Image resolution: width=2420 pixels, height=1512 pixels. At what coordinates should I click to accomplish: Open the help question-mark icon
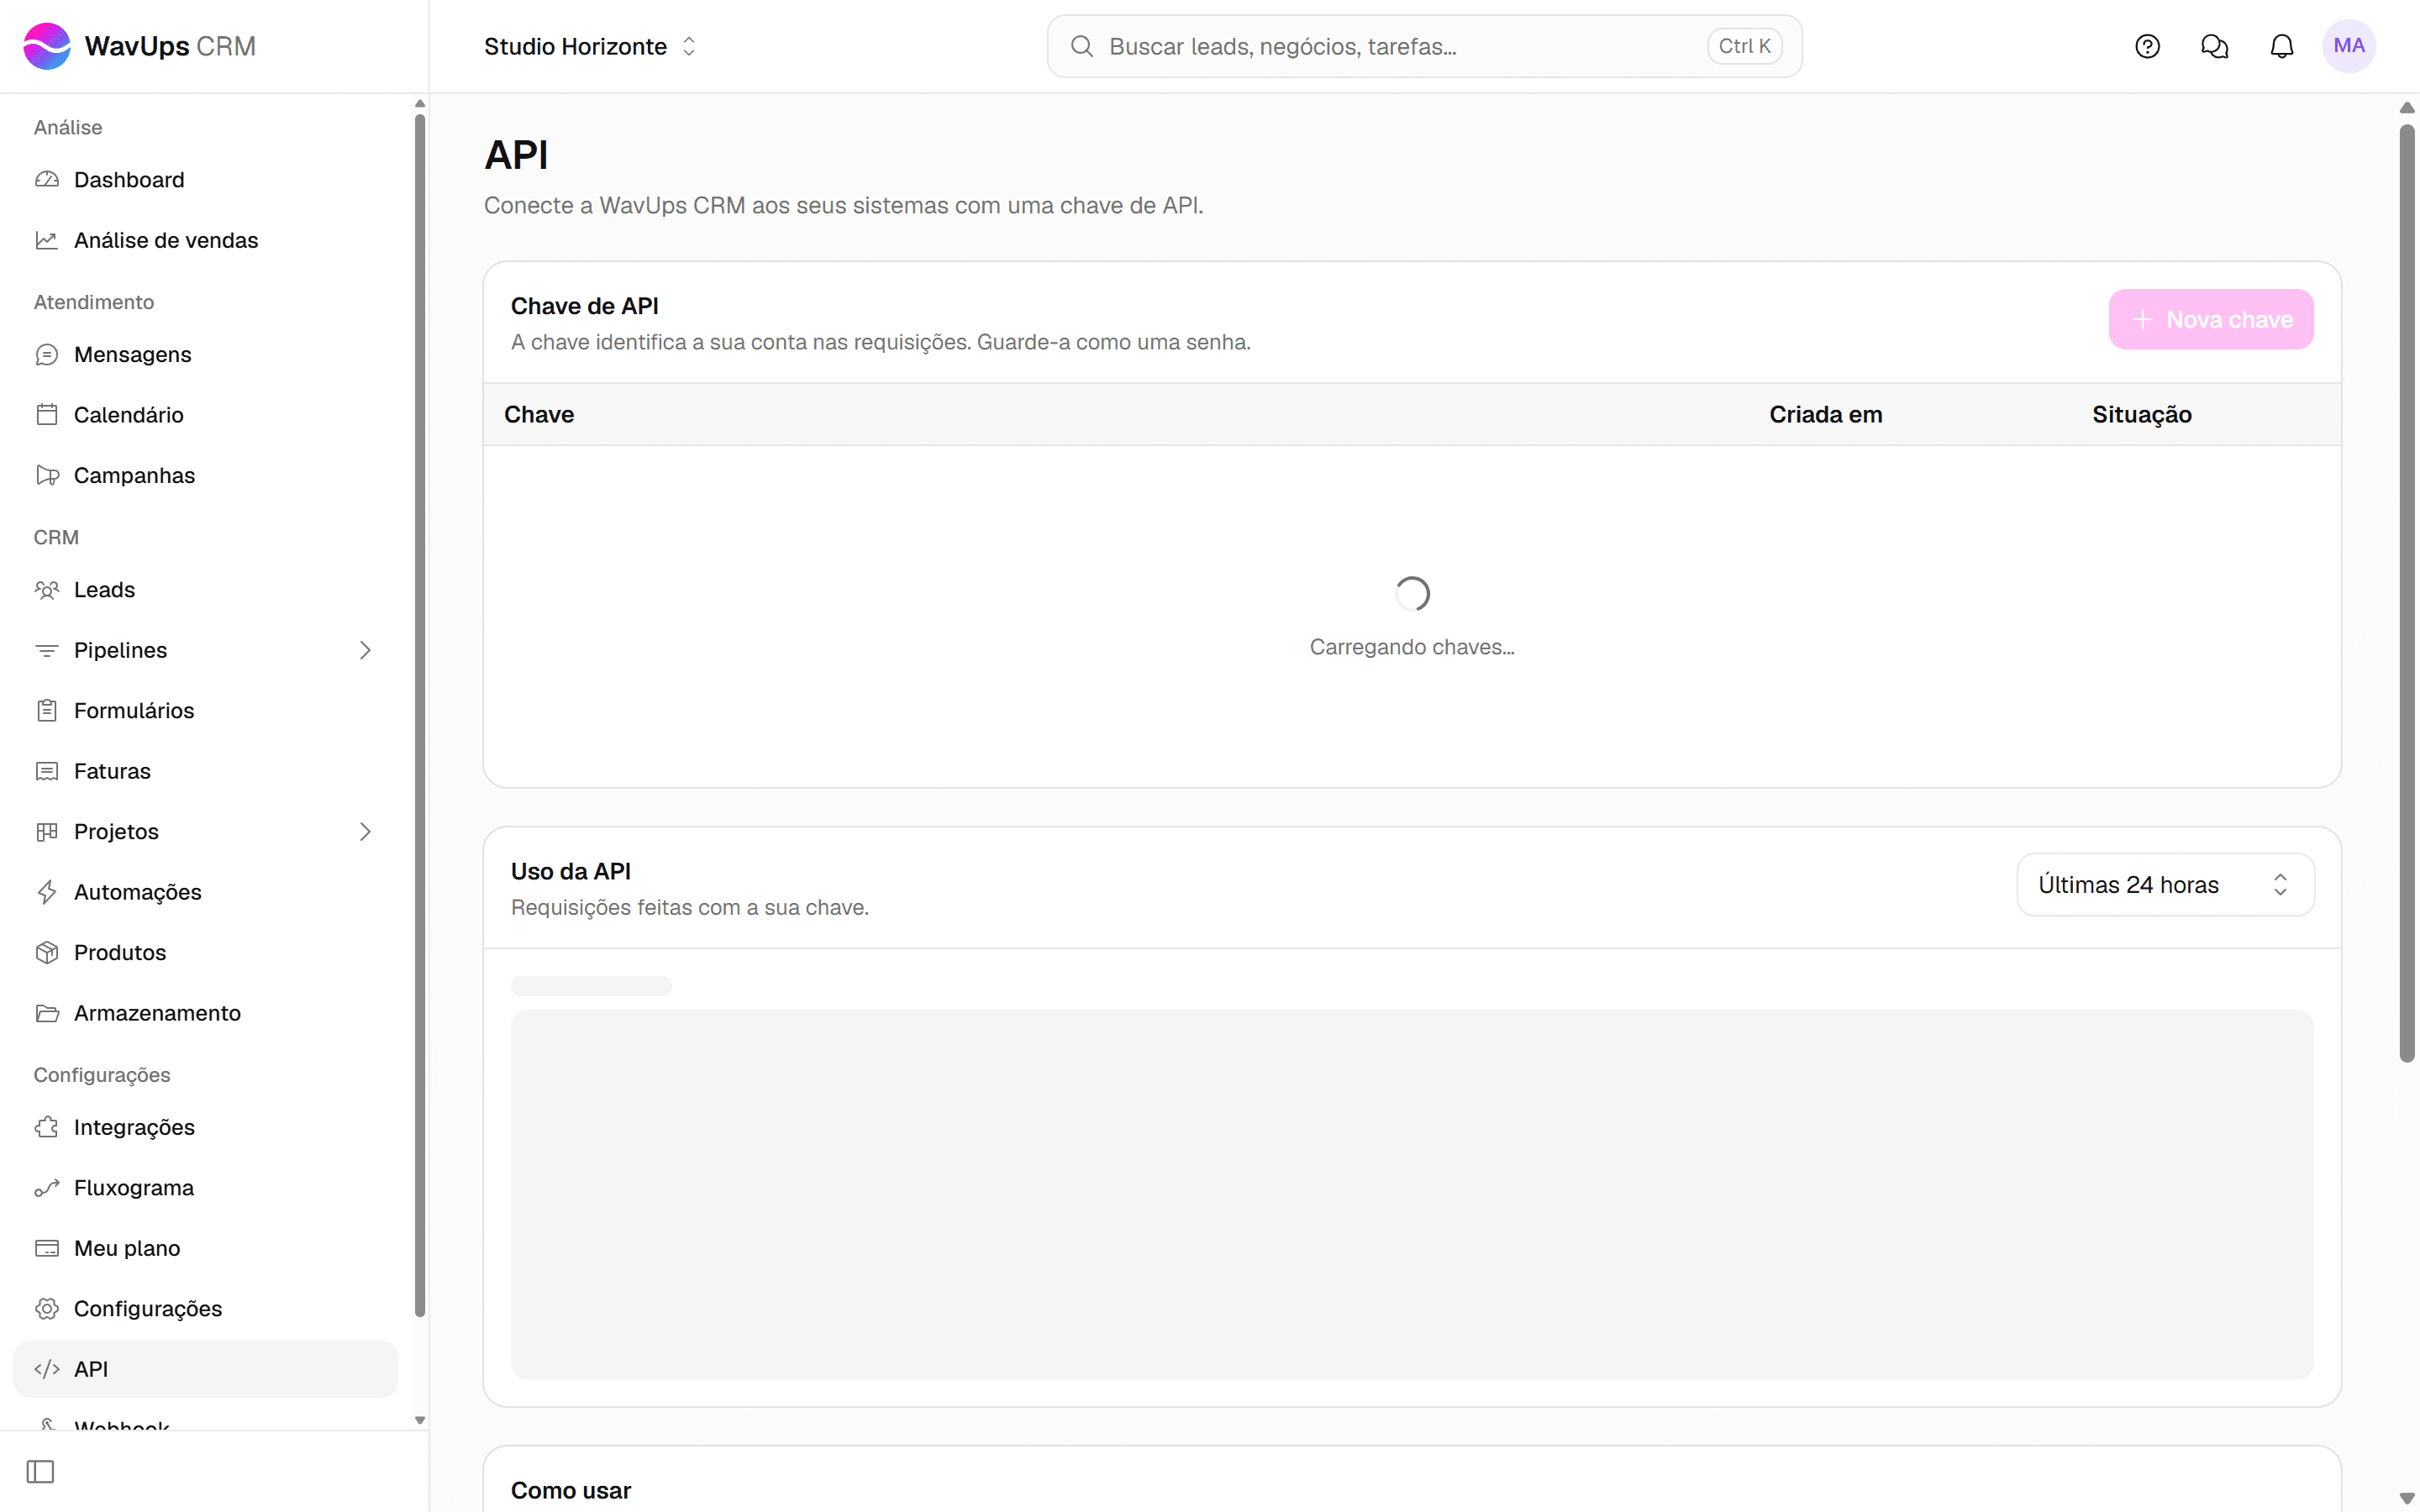(x=2147, y=46)
